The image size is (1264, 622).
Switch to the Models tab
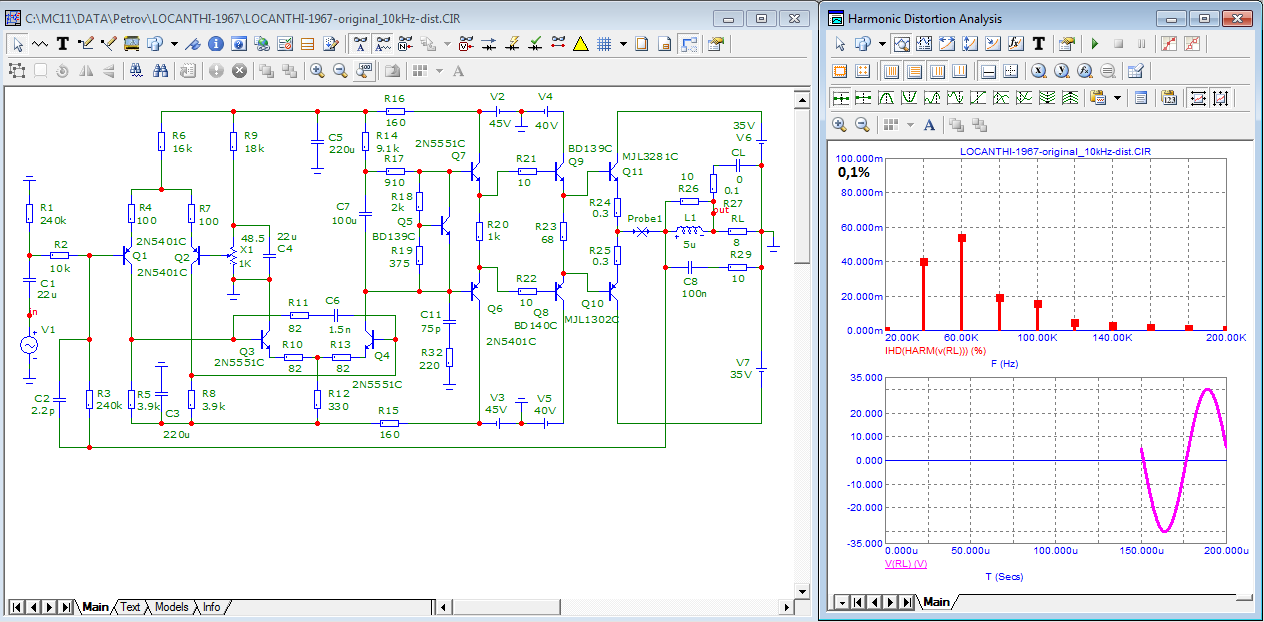click(171, 607)
